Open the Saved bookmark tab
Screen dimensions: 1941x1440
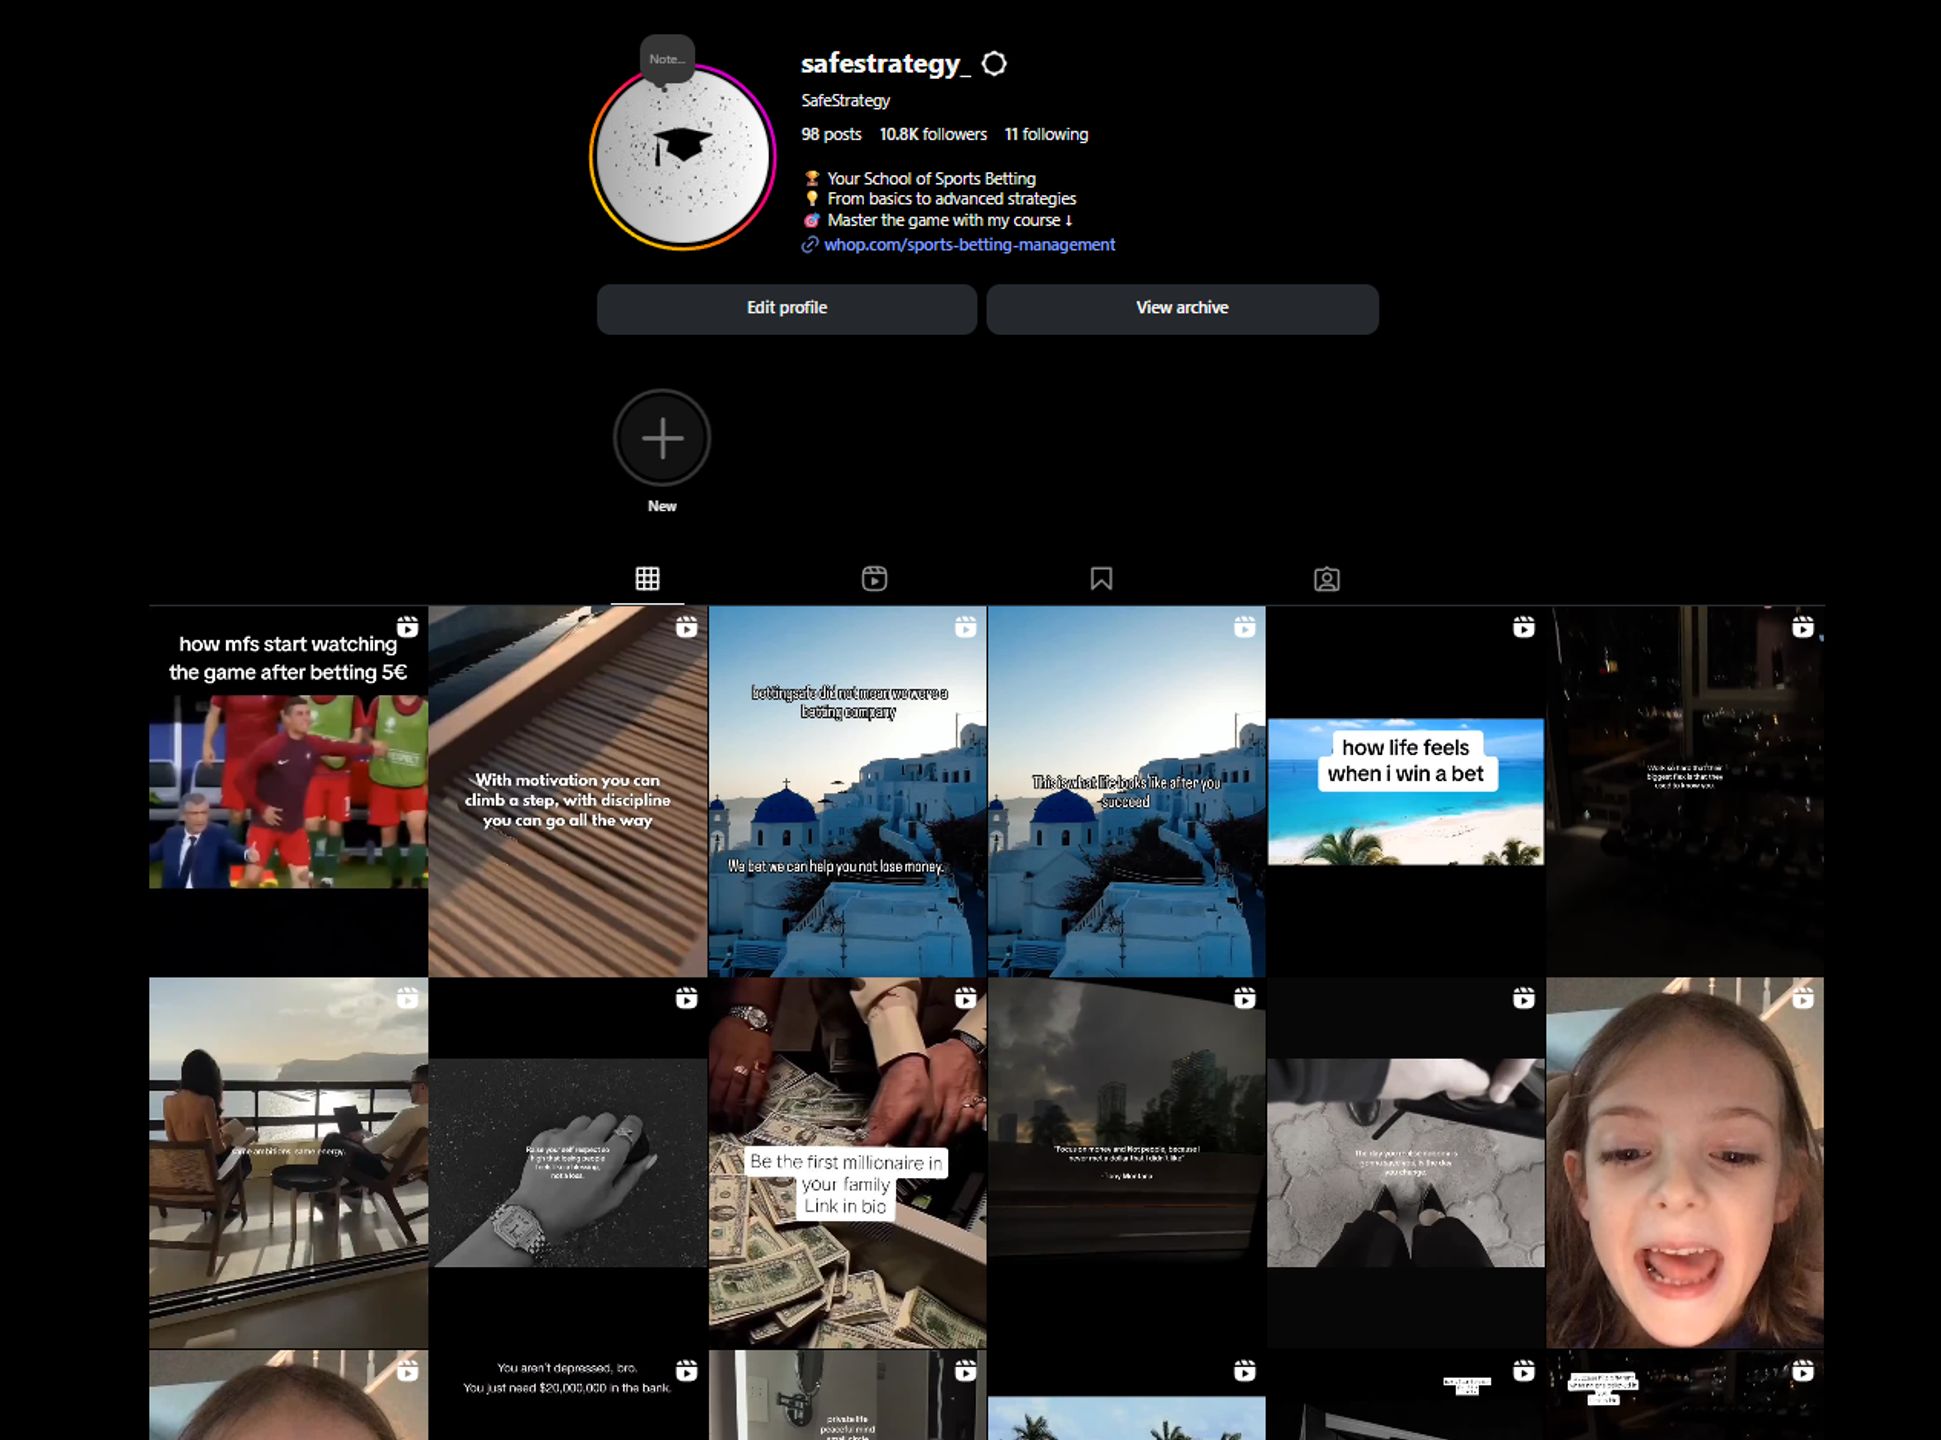1101,578
